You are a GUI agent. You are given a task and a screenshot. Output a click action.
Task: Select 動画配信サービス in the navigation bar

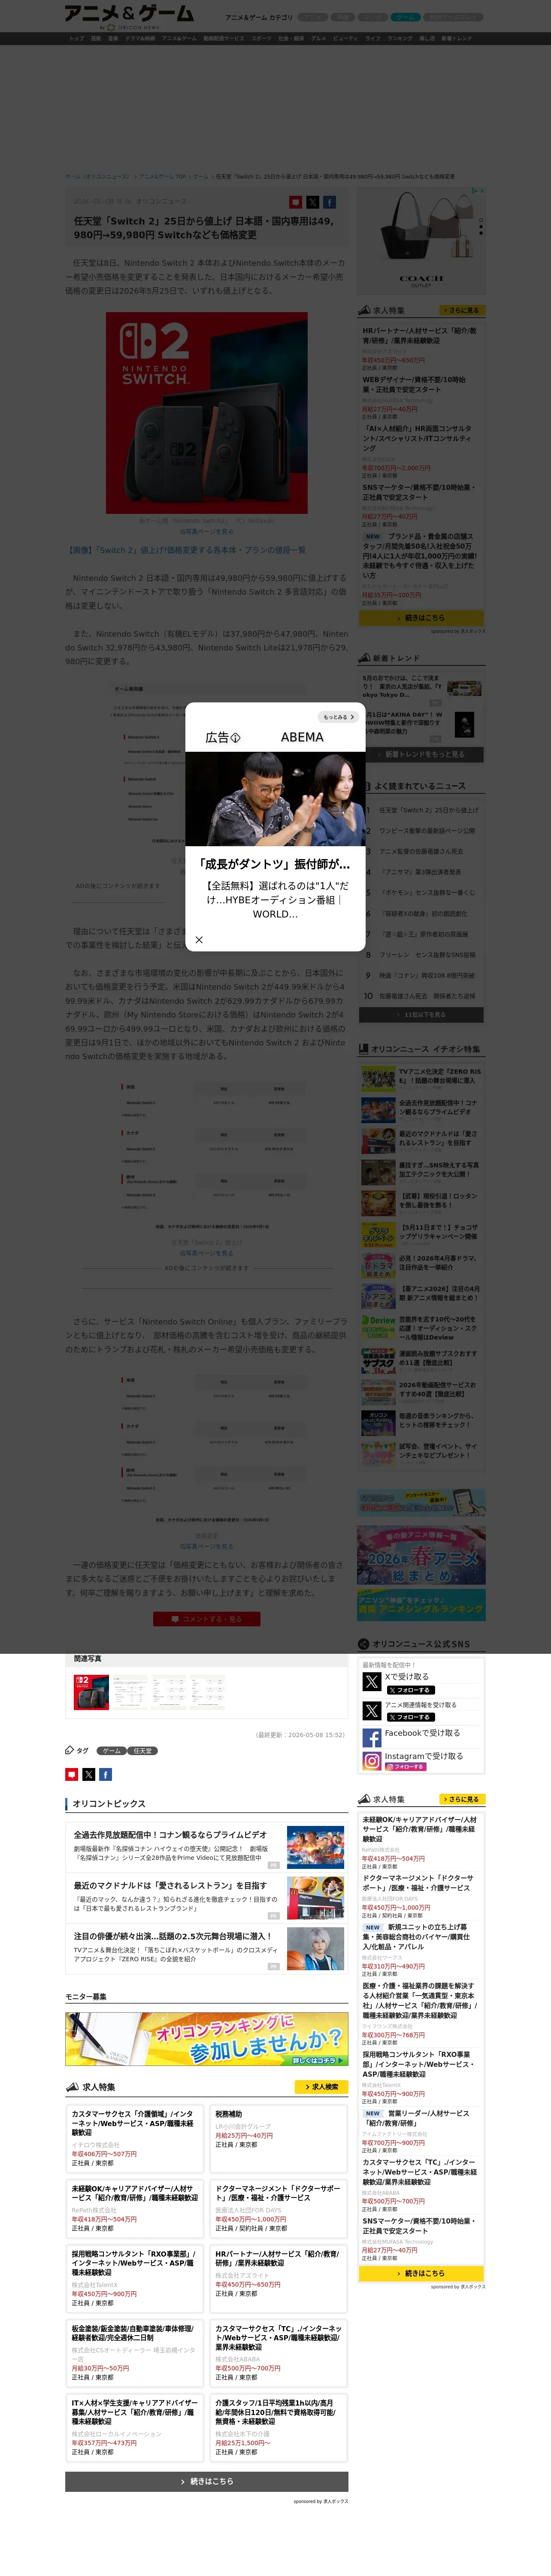coord(224,39)
